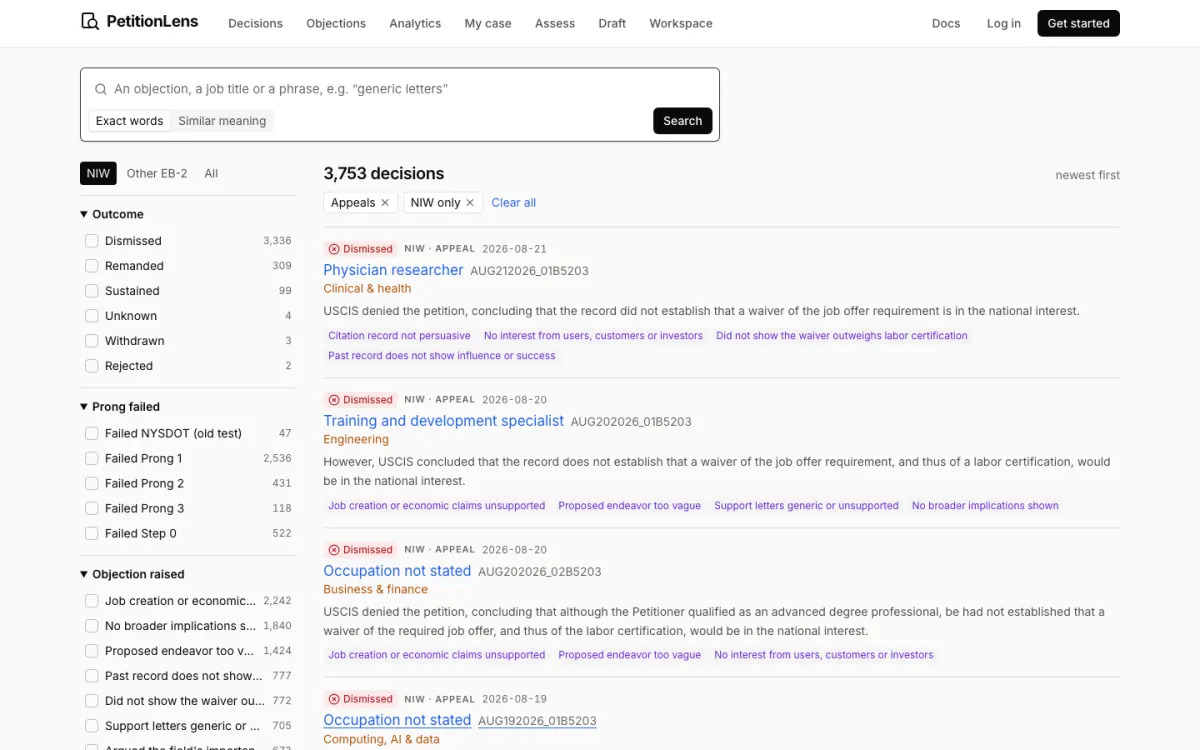Viewport: 1200px width, 750px height.
Task: Click the Engineering category label
Action: [x=356, y=439]
